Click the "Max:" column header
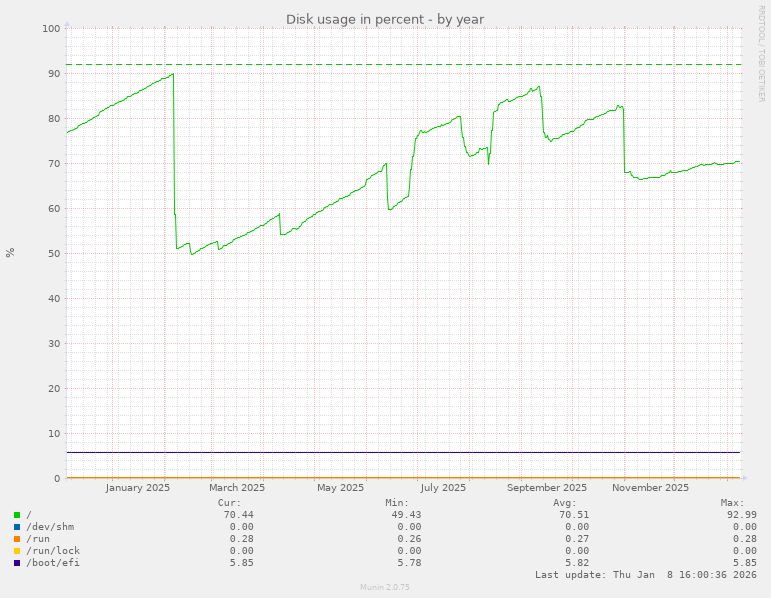This screenshot has width=771, height=598. pyautogui.click(x=733, y=503)
